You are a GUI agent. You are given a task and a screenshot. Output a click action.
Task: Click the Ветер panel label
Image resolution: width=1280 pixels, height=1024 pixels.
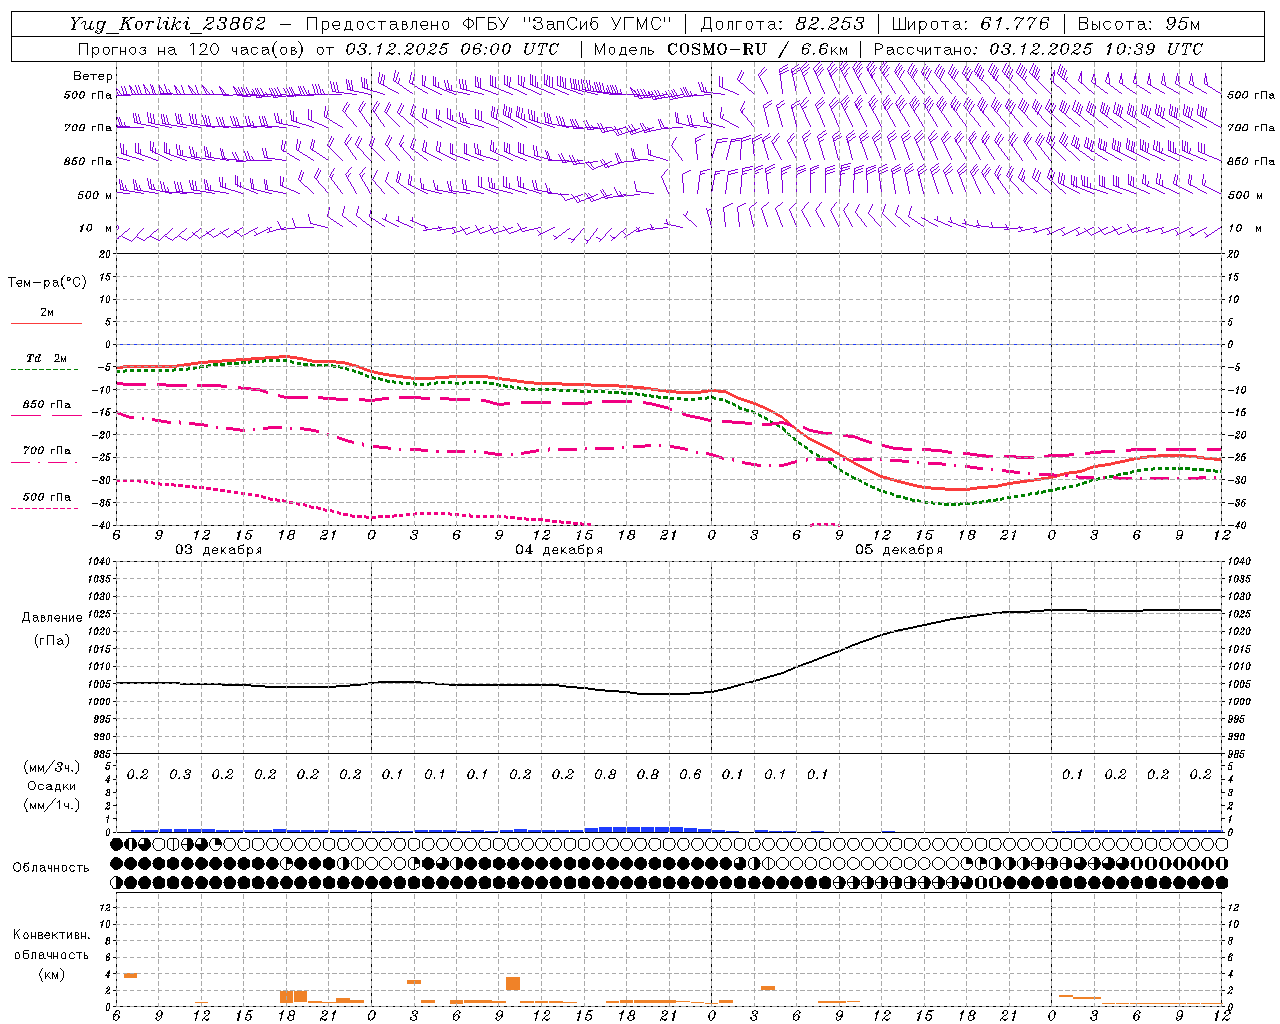(93, 76)
